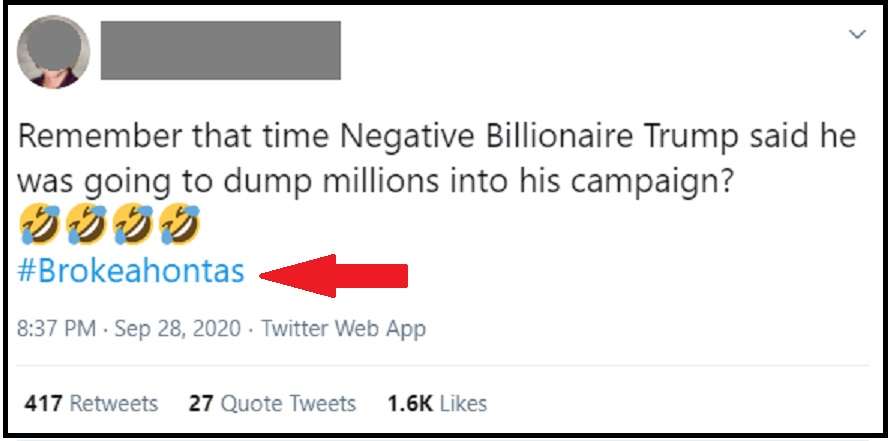View the 417 Retweets list
The height and width of the screenshot is (441, 891).
click(91, 404)
